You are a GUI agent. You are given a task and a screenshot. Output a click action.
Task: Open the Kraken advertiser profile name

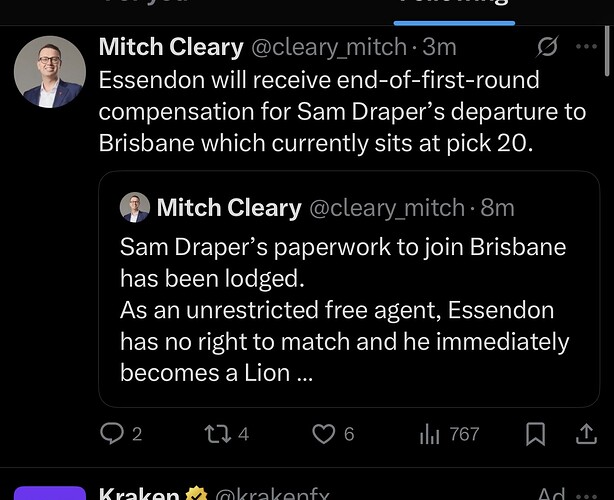pyautogui.click(x=138, y=494)
